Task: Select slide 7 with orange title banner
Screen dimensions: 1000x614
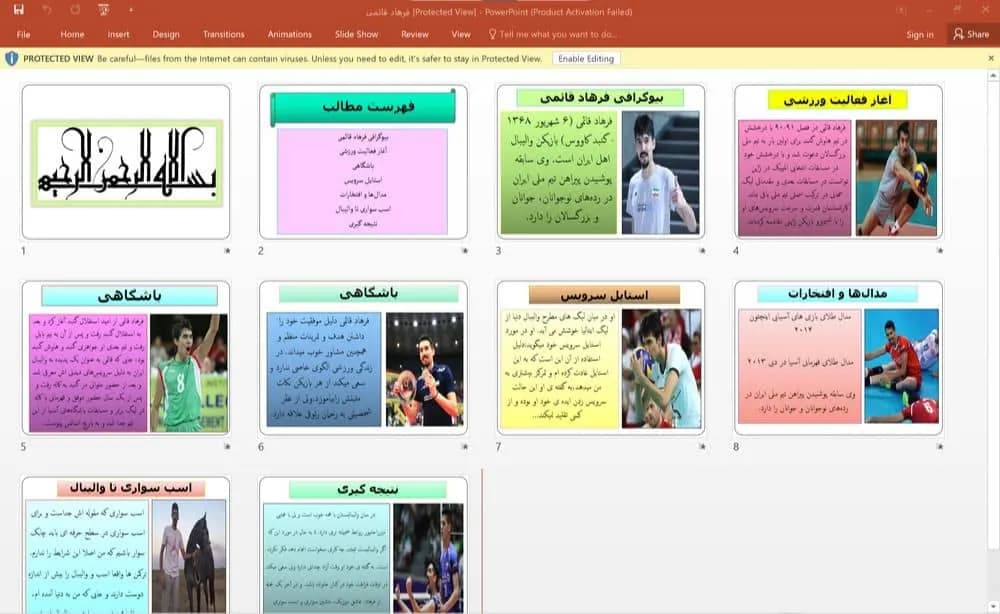Action: [601, 358]
